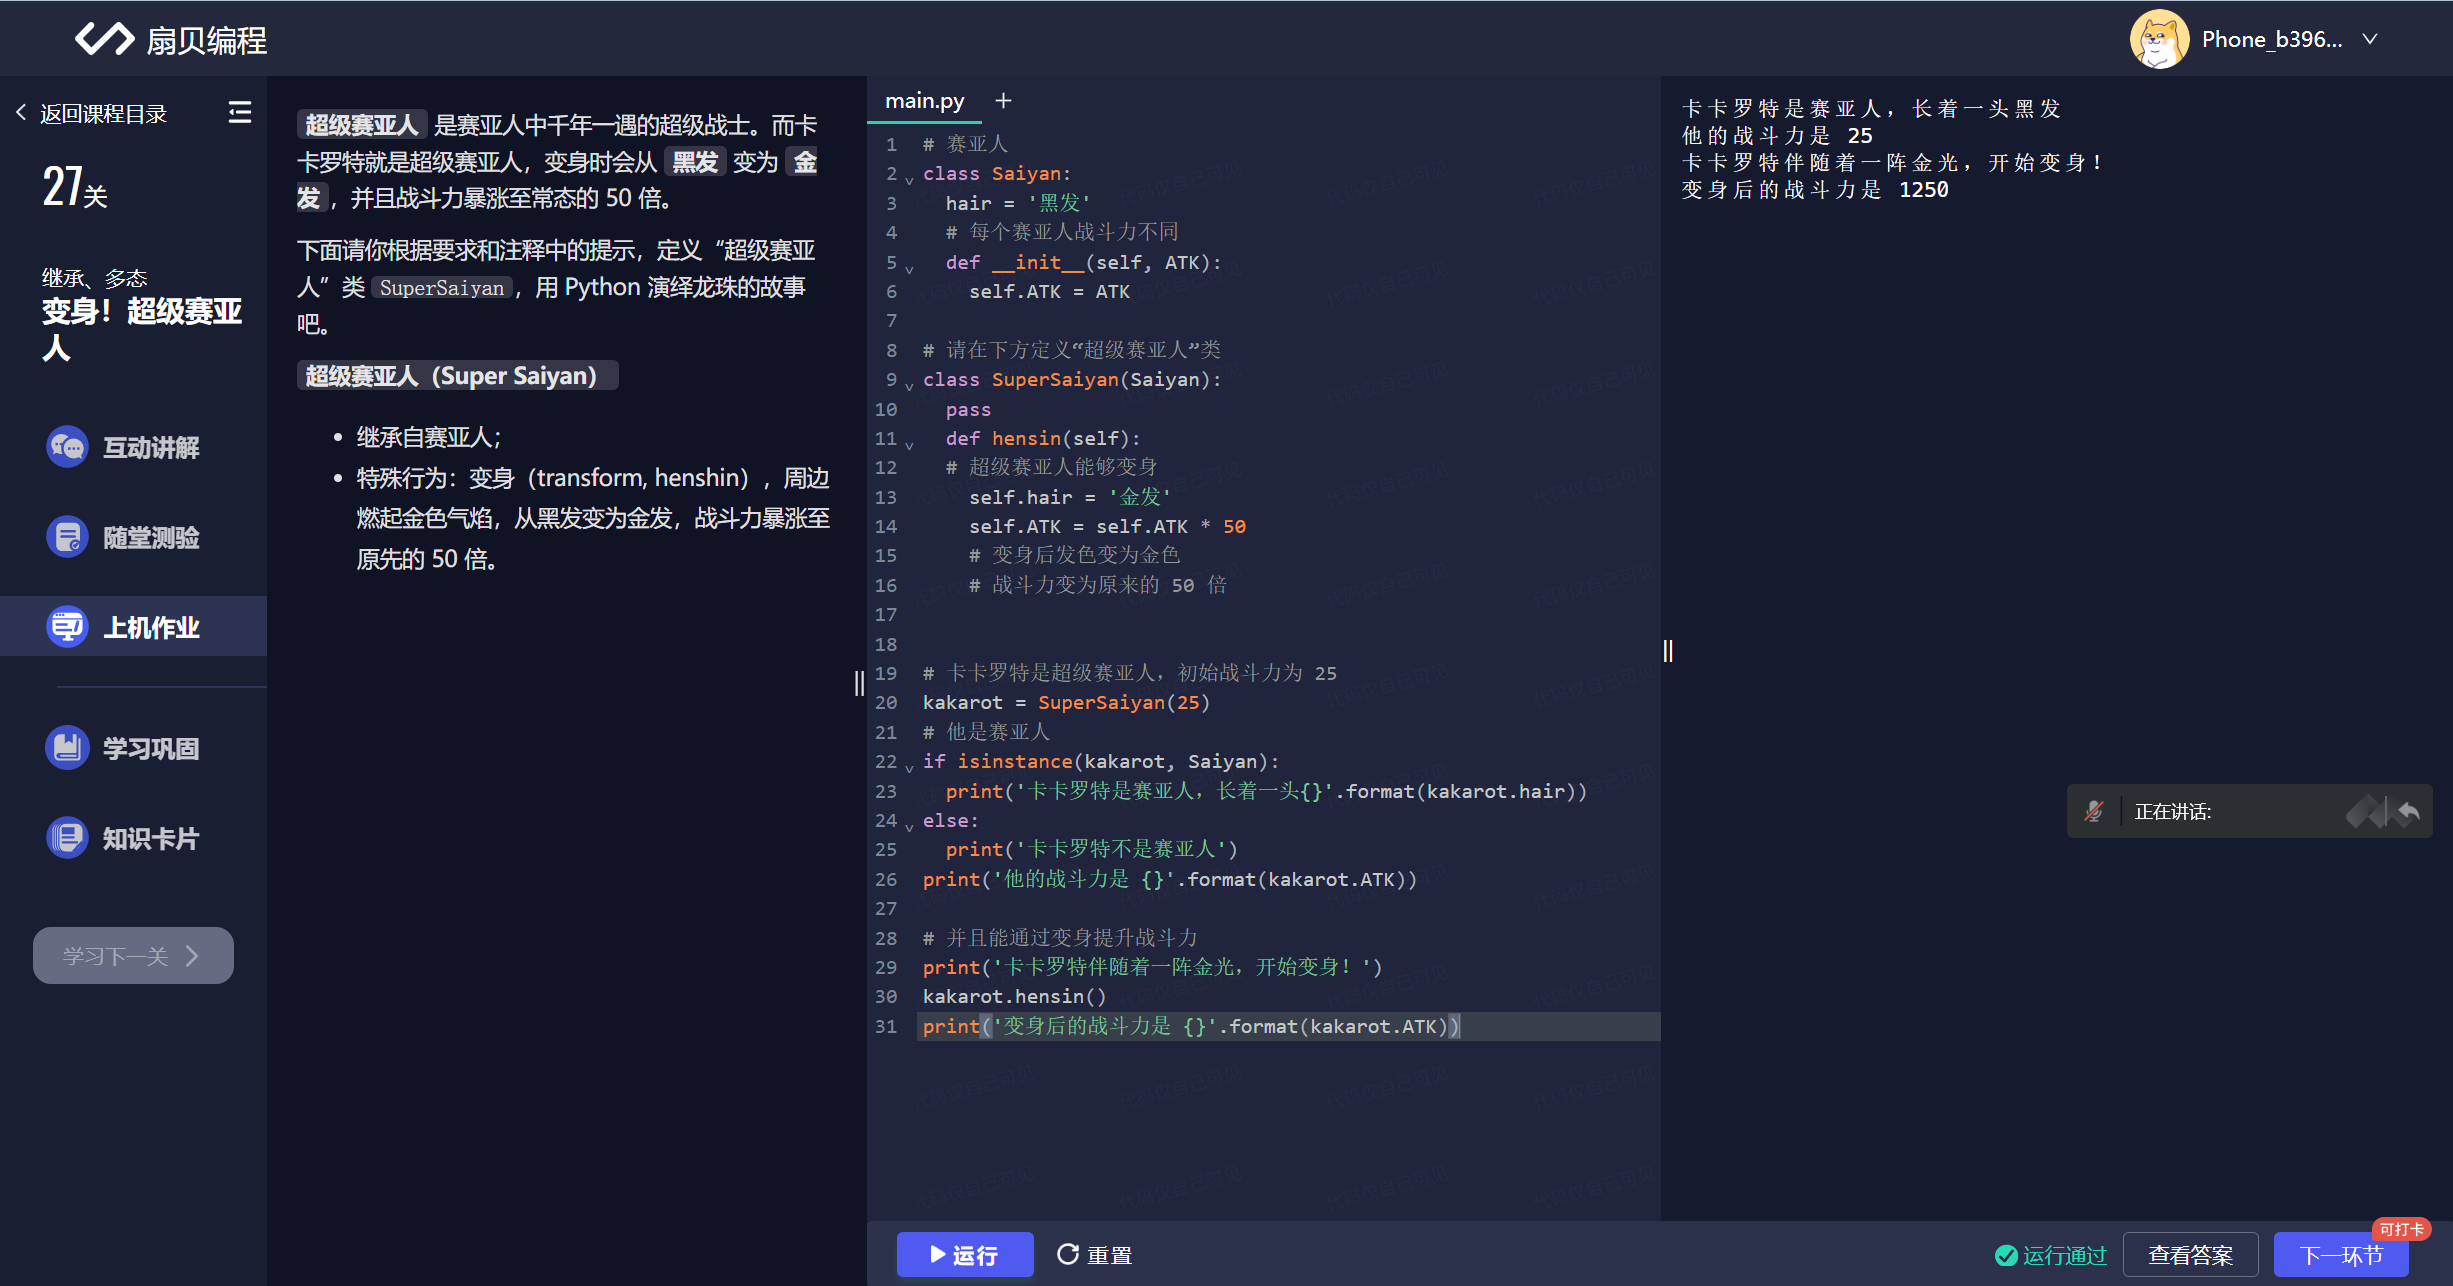
Task: Click reply arrow in speaking panel
Action: pyautogui.click(x=2409, y=811)
